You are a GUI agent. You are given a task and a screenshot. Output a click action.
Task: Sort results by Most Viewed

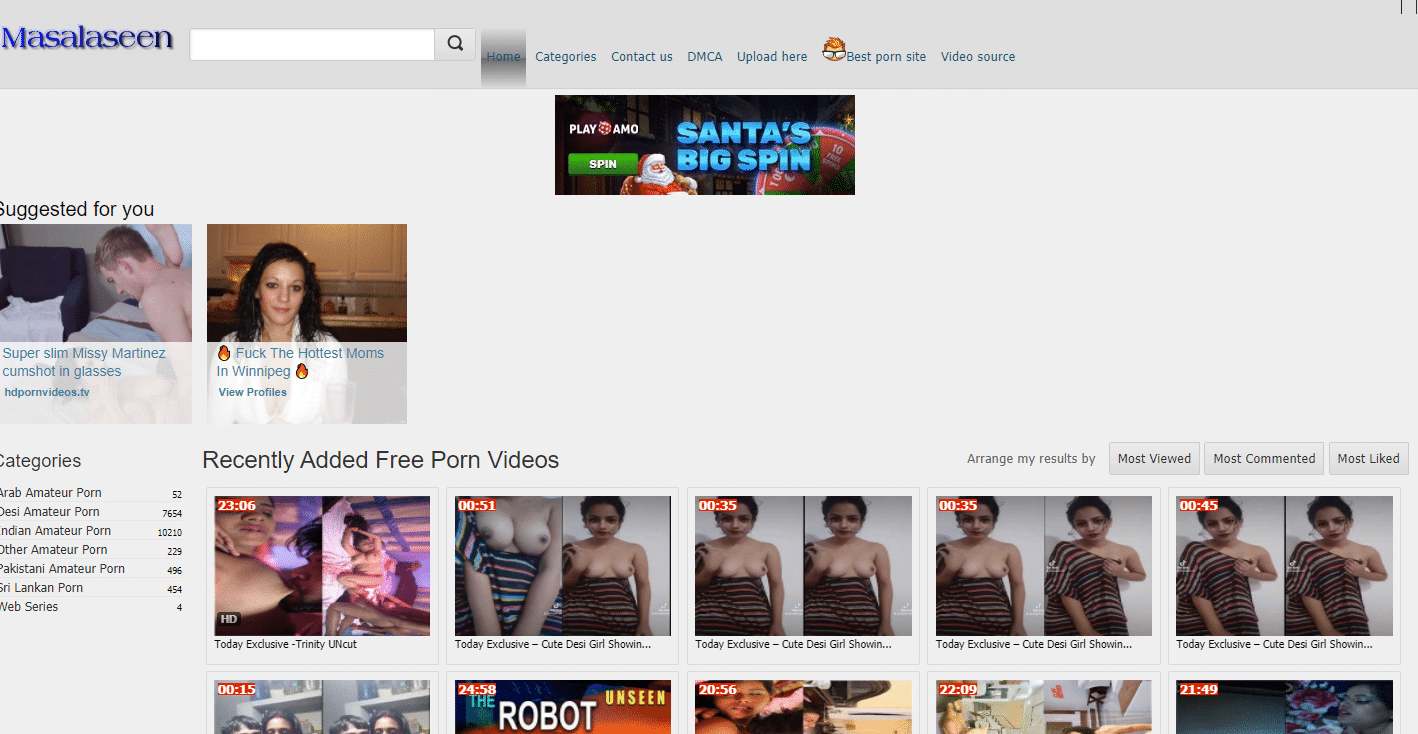pyautogui.click(x=1154, y=459)
